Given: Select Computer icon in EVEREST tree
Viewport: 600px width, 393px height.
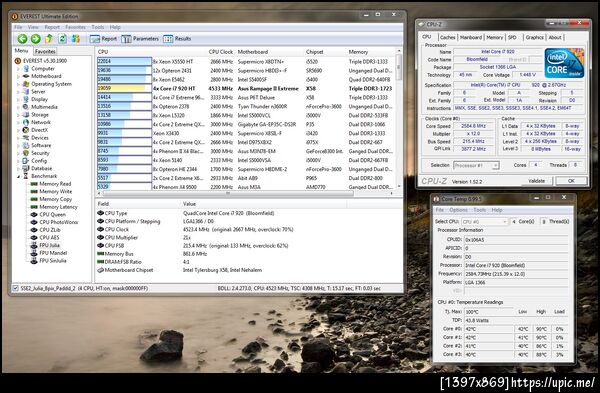Looking at the screenshot, I should click(26, 68).
